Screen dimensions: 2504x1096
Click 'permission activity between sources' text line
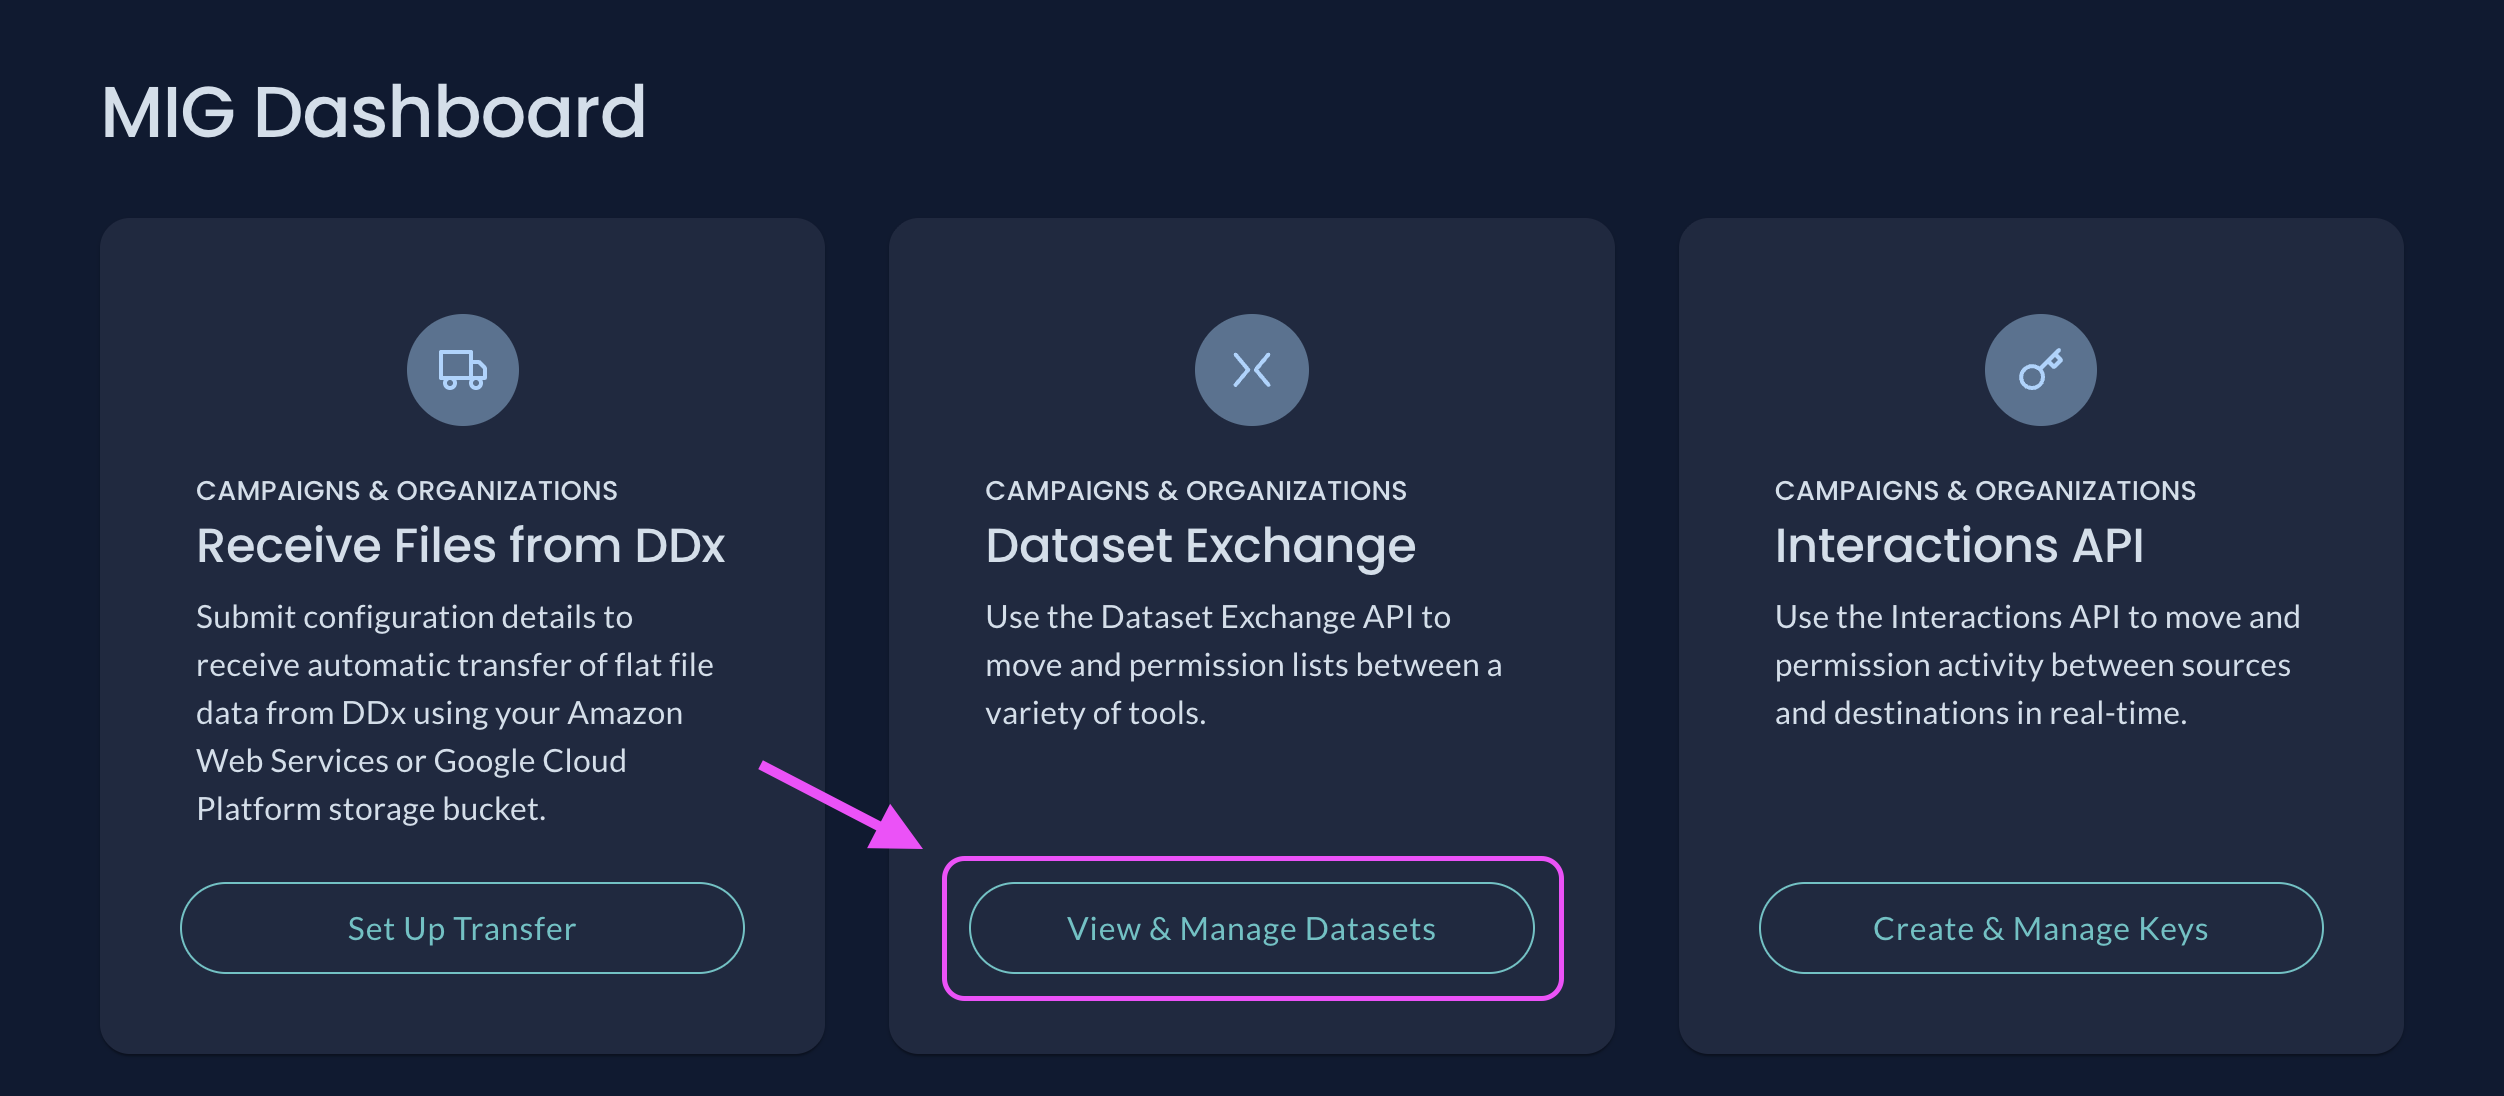coord(2032,665)
